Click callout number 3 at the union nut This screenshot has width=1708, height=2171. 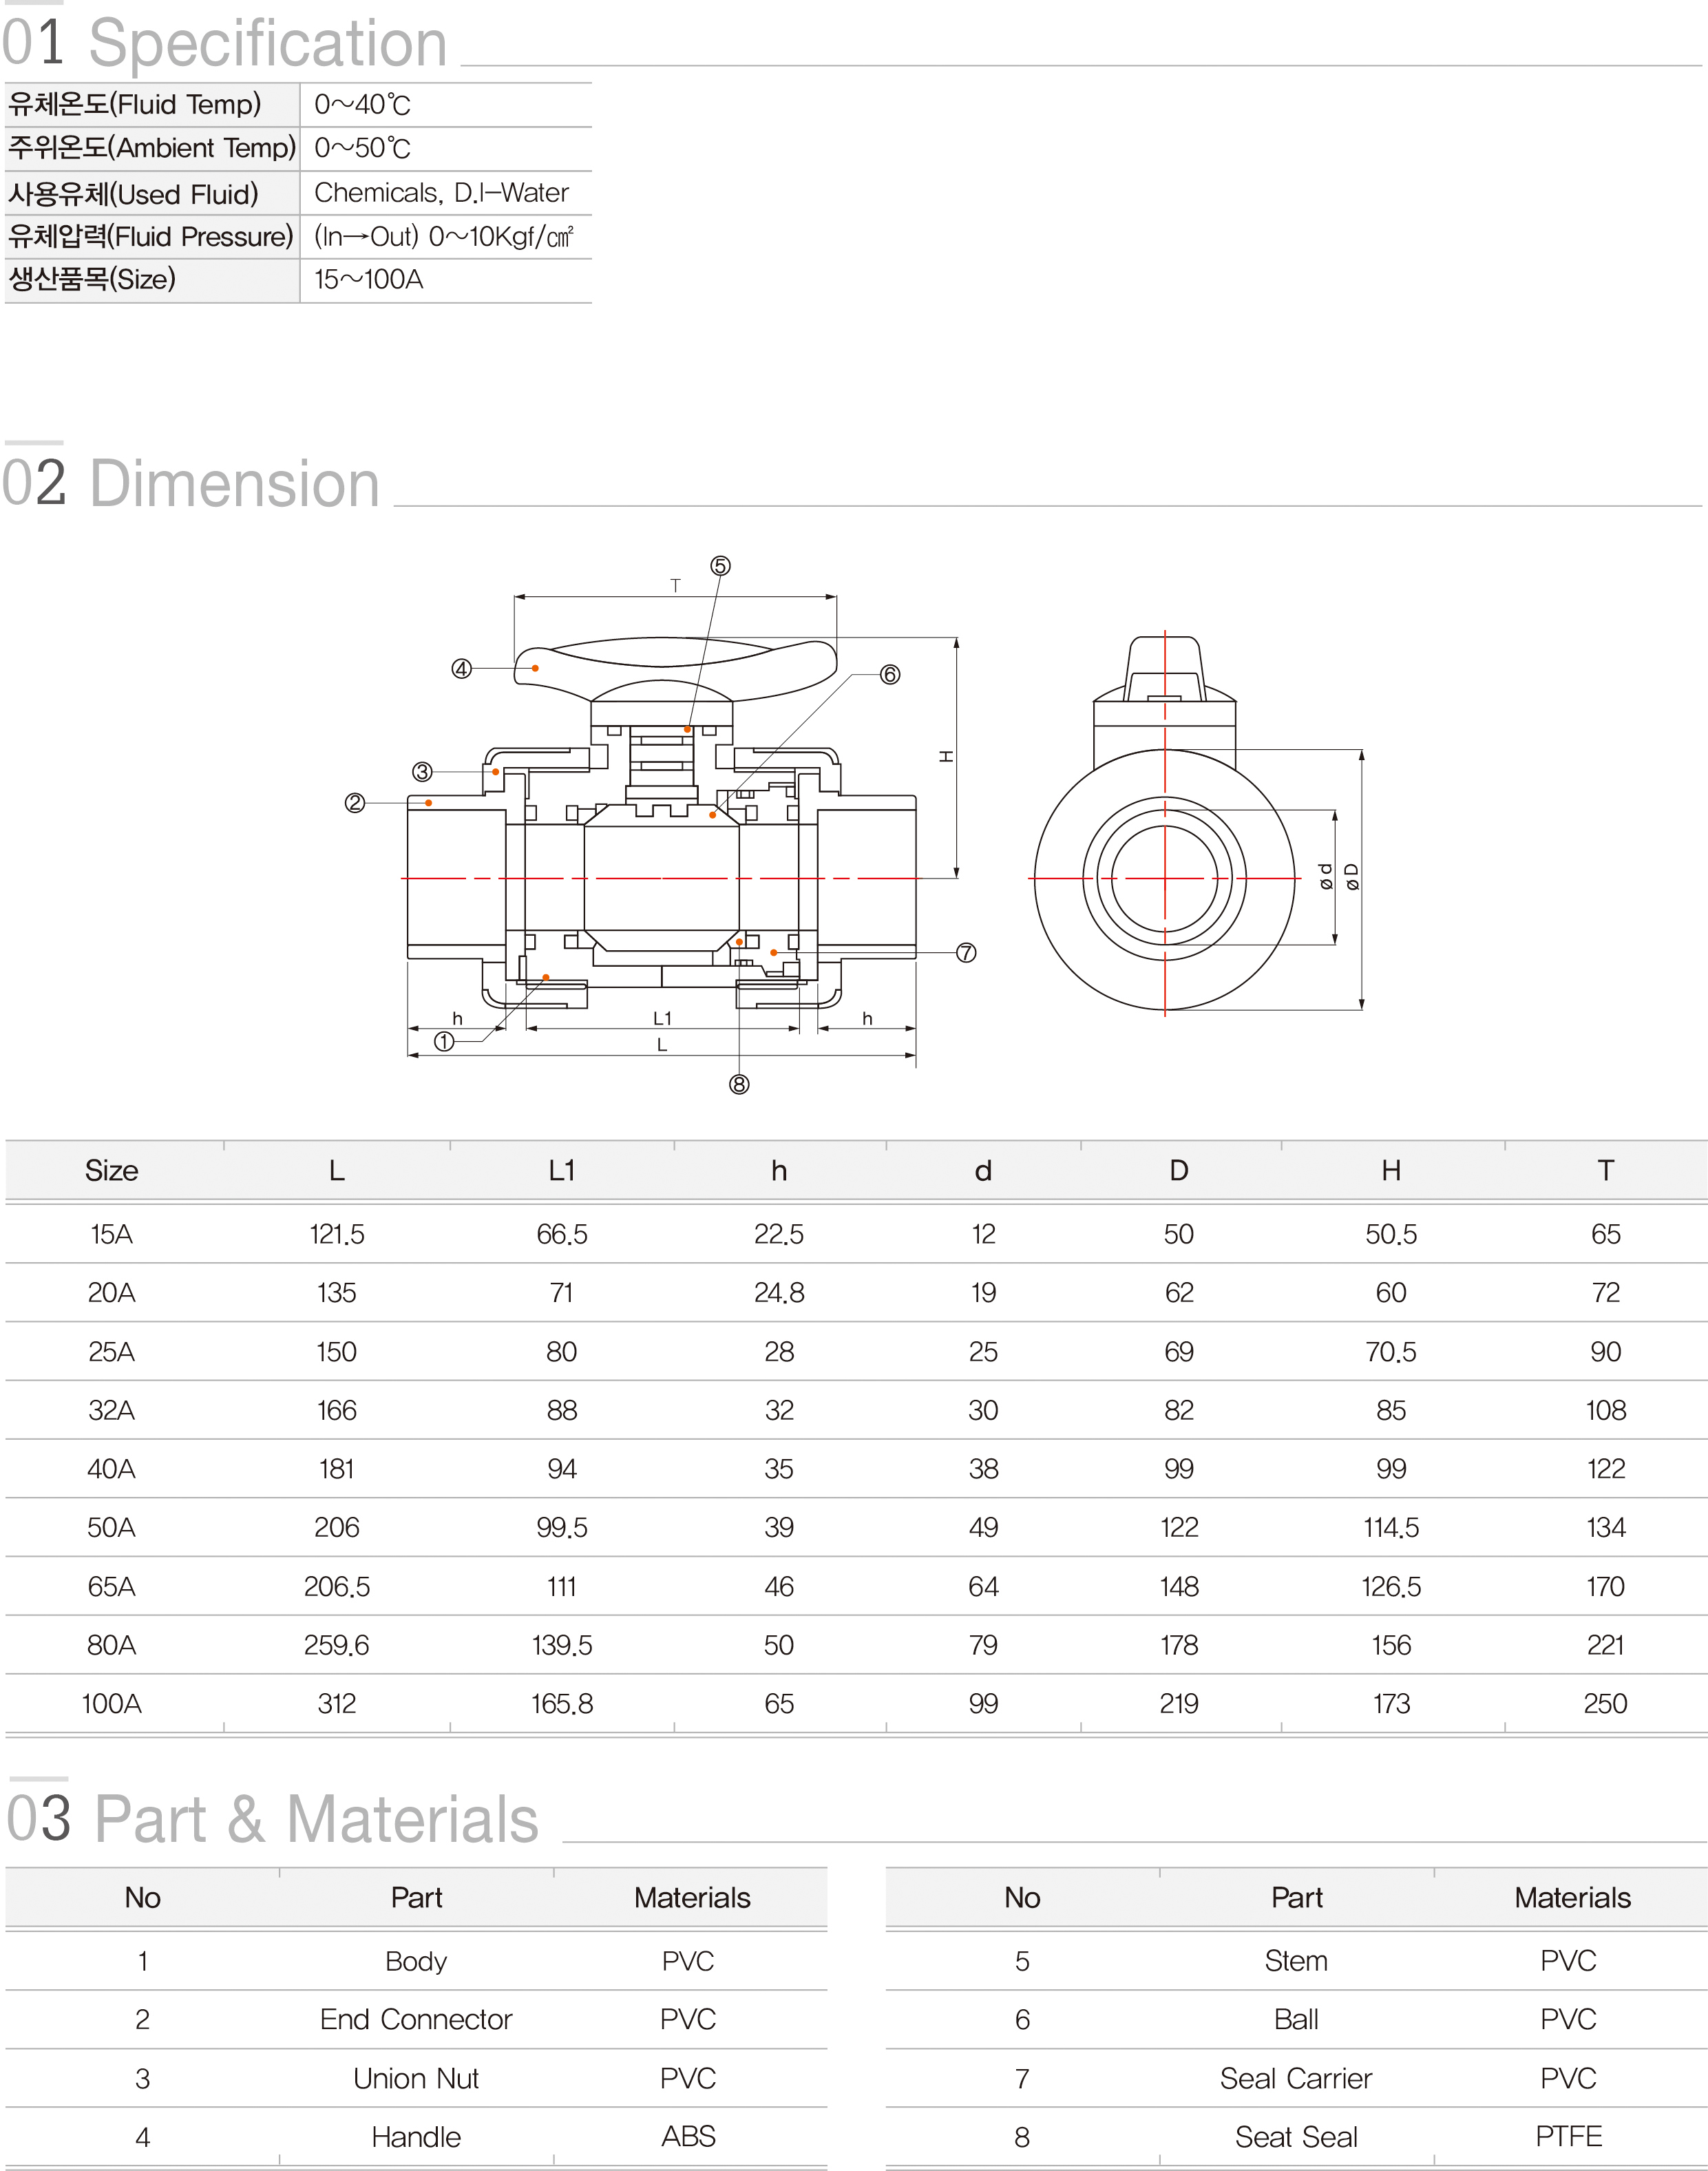coord(423,772)
